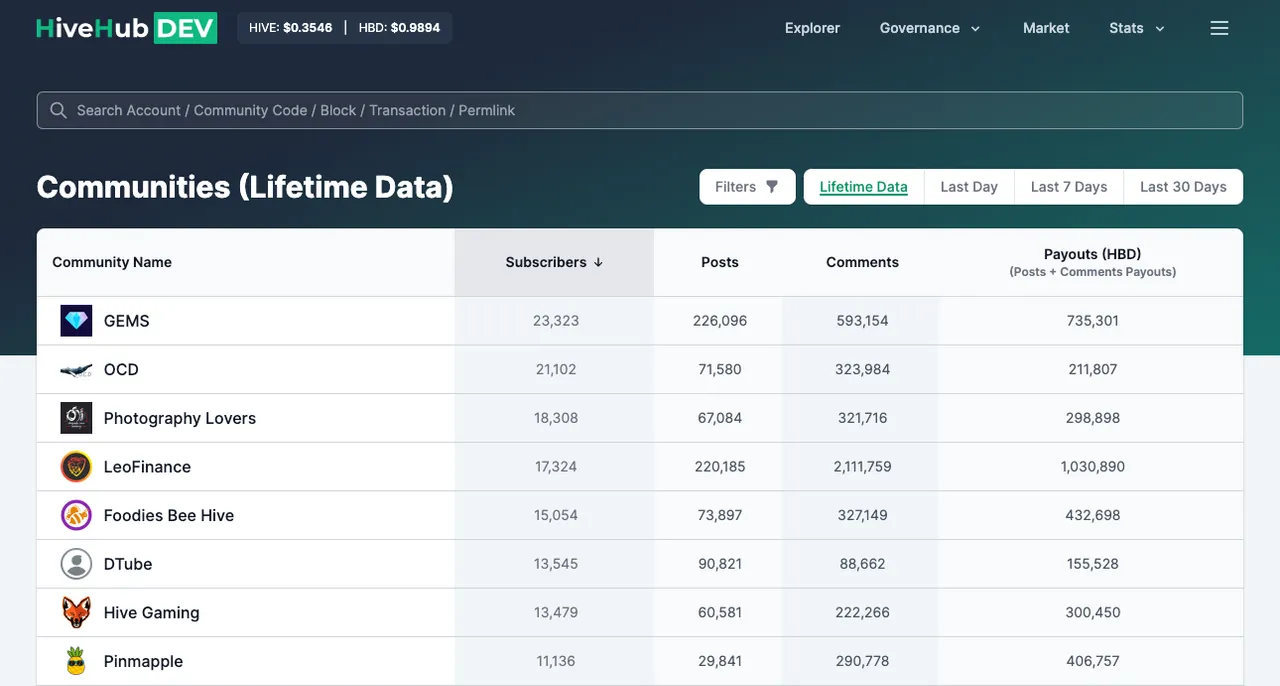Image resolution: width=1280 pixels, height=686 pixels.
Task: Click the Hive Gaming fox icon
Action: [76, 612]
